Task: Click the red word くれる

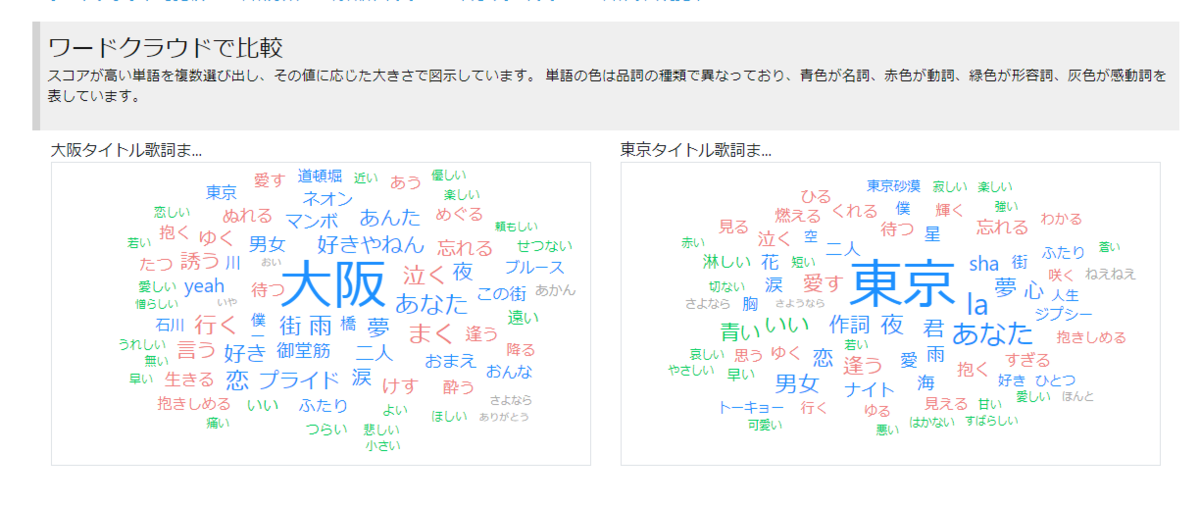Action: [x=854, y=211]
